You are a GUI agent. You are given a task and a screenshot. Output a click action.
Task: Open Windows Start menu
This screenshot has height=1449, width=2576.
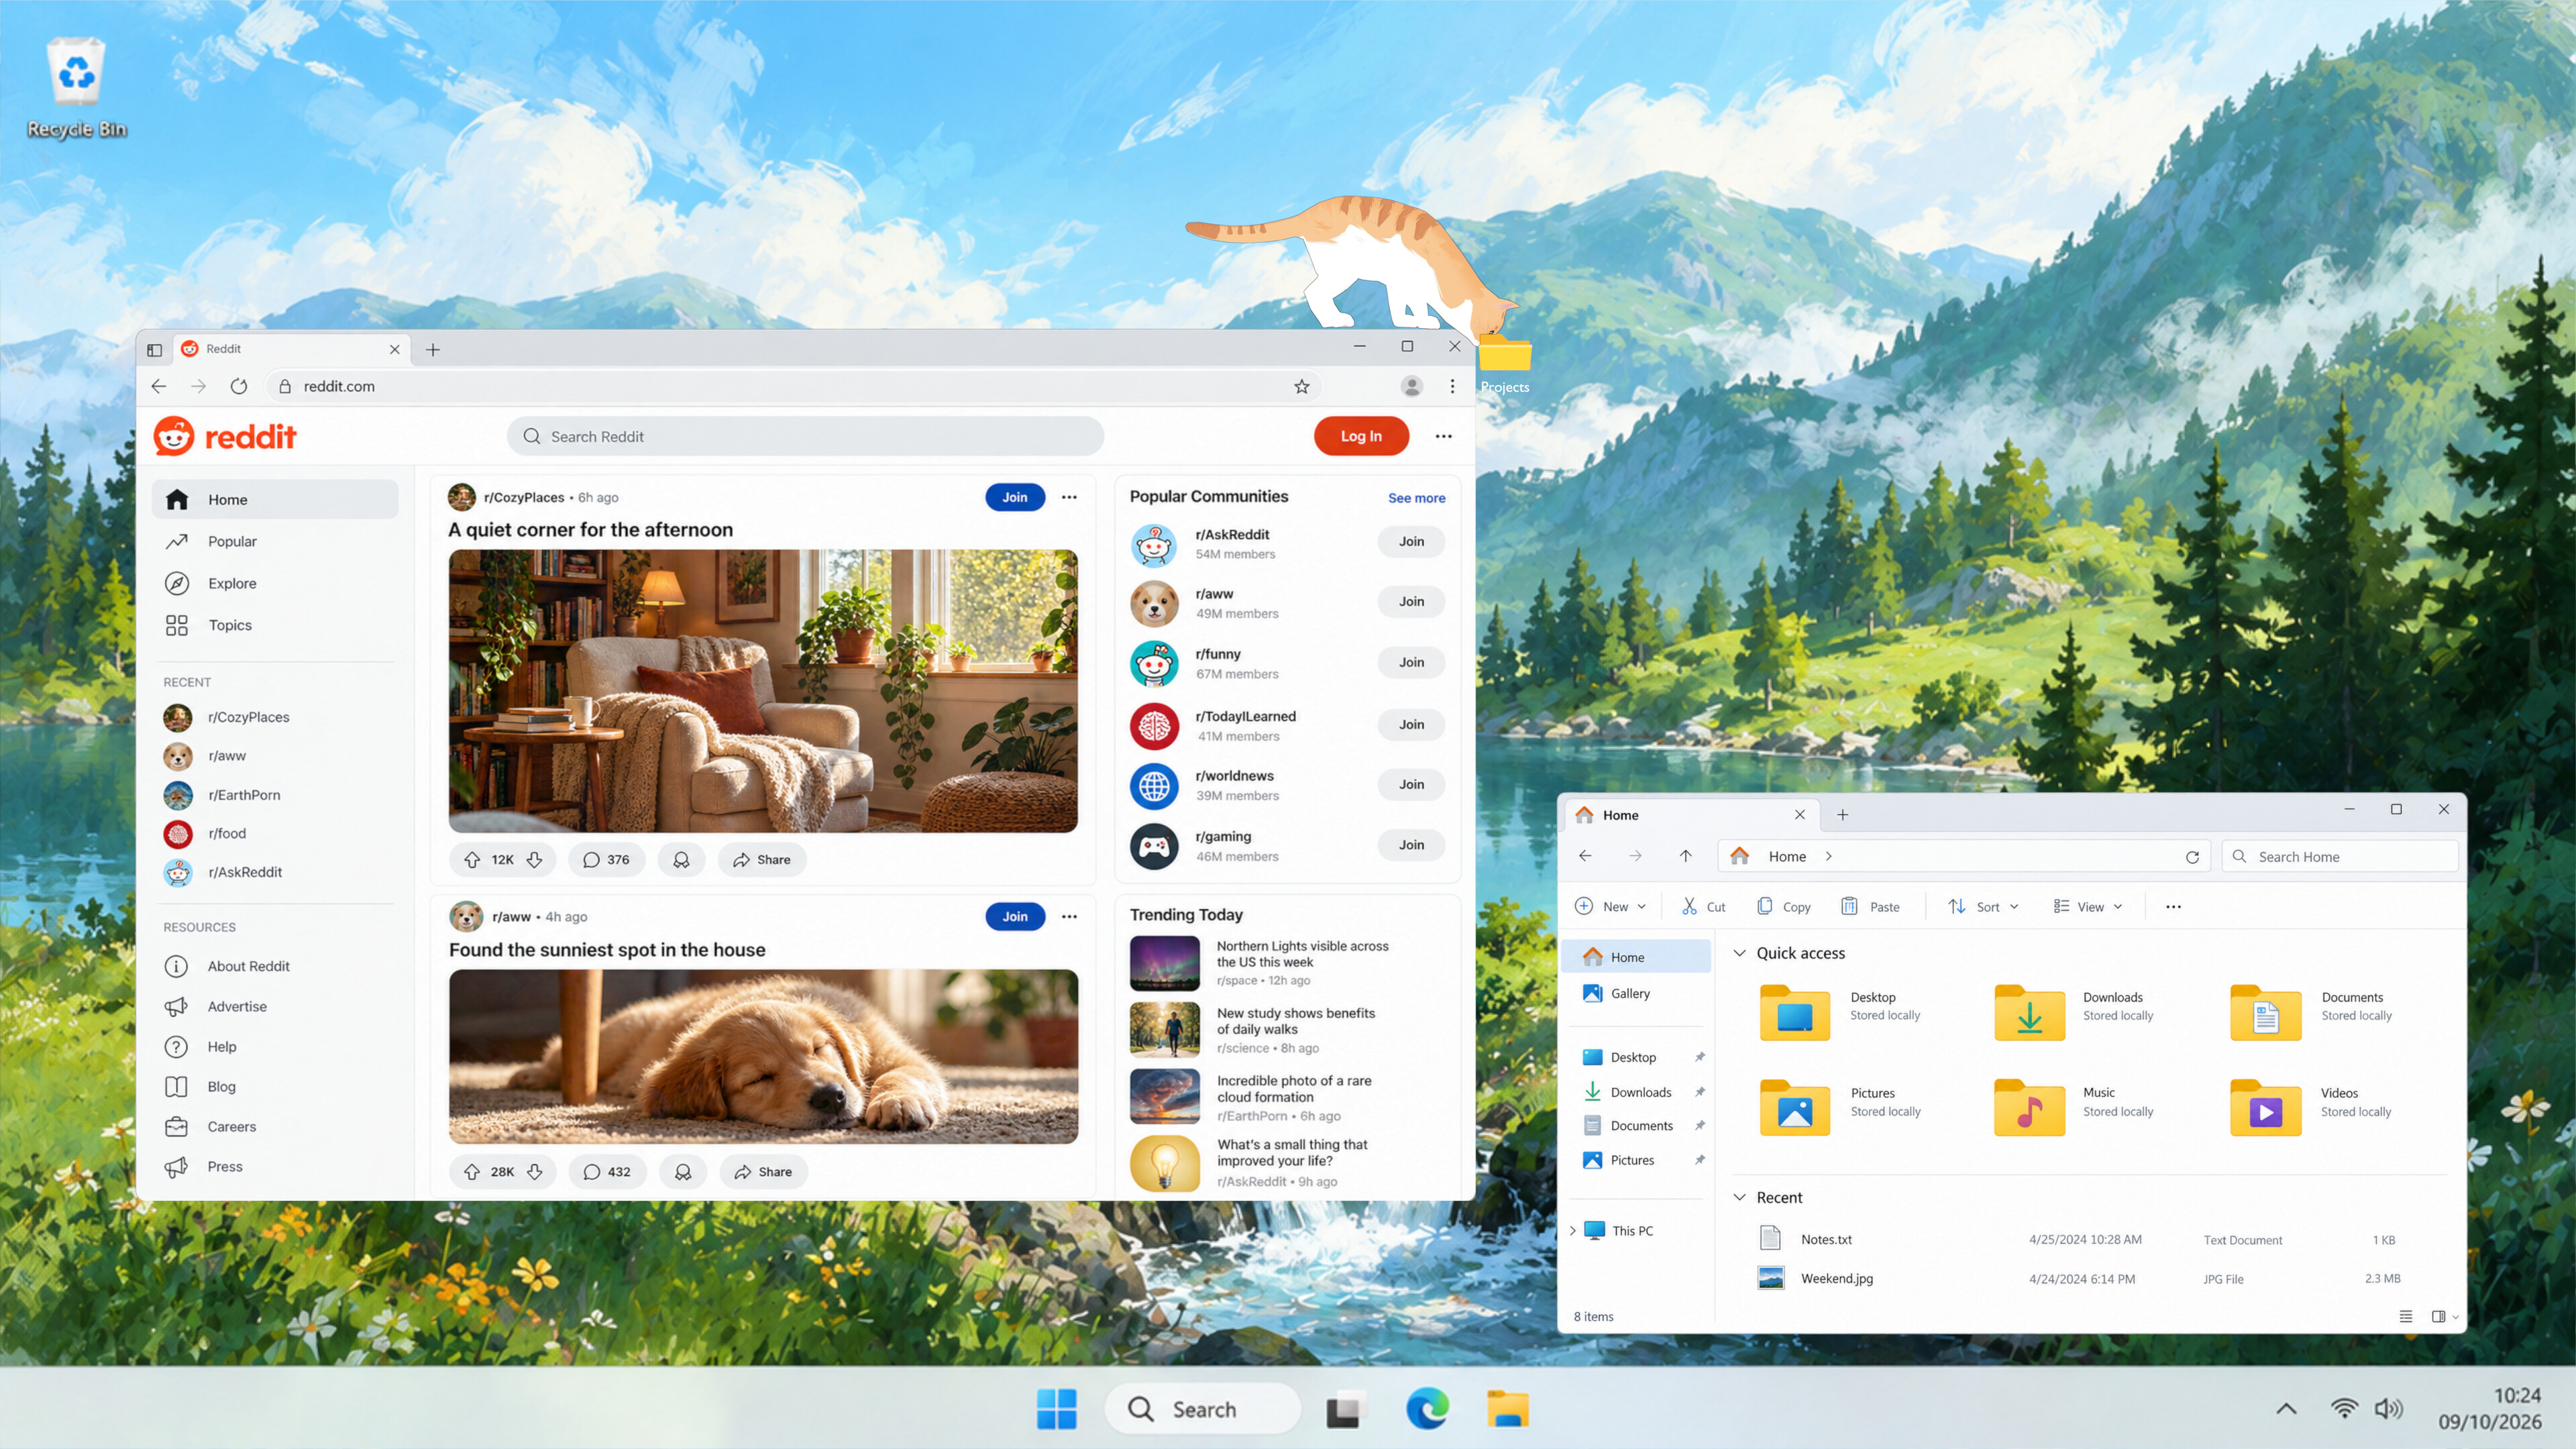[x=1056, y=1409]
